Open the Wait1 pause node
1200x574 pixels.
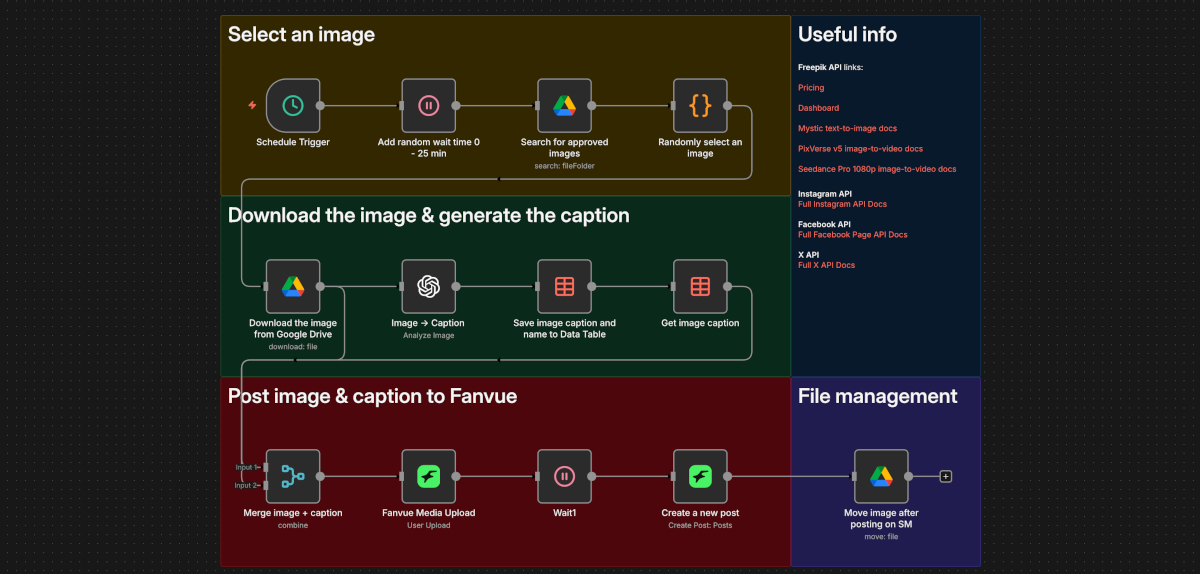tap(564, 476)
